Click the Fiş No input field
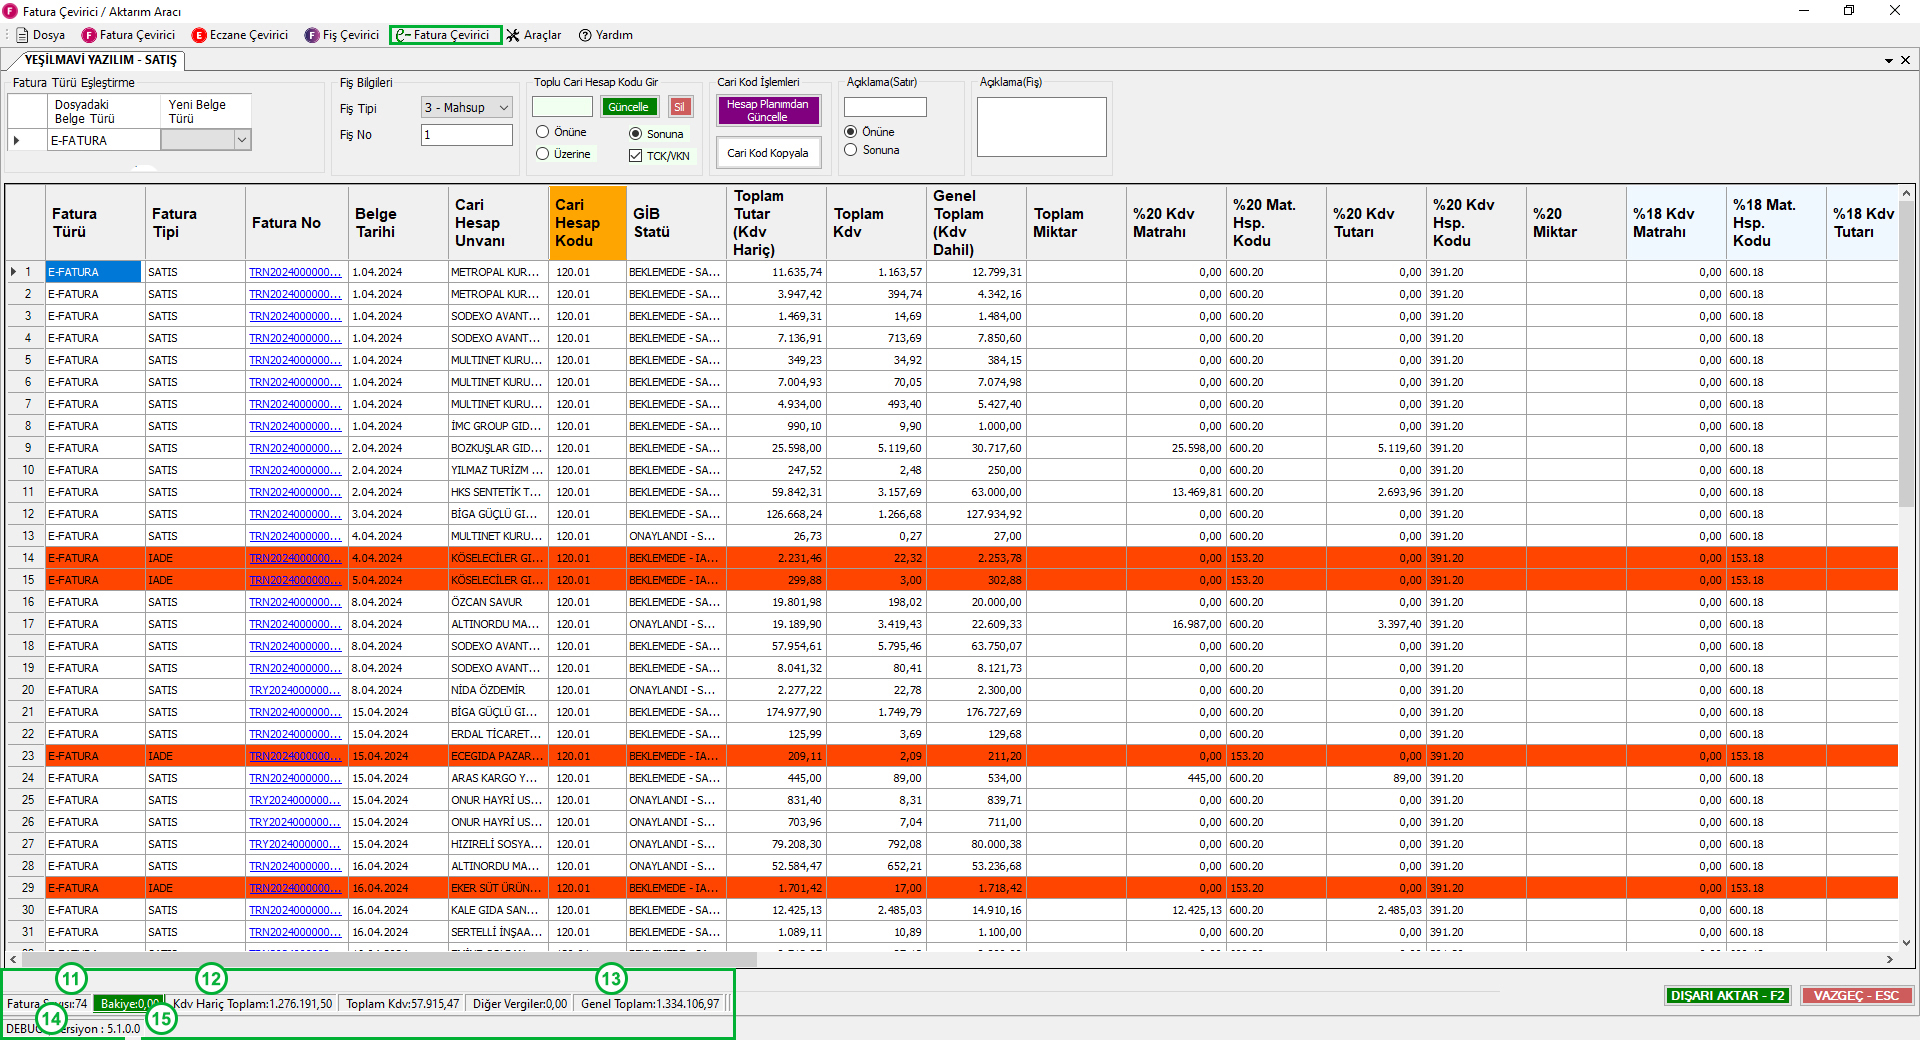The height and width of the screenshot is (1040, 1920). click(x=466, y=135)
